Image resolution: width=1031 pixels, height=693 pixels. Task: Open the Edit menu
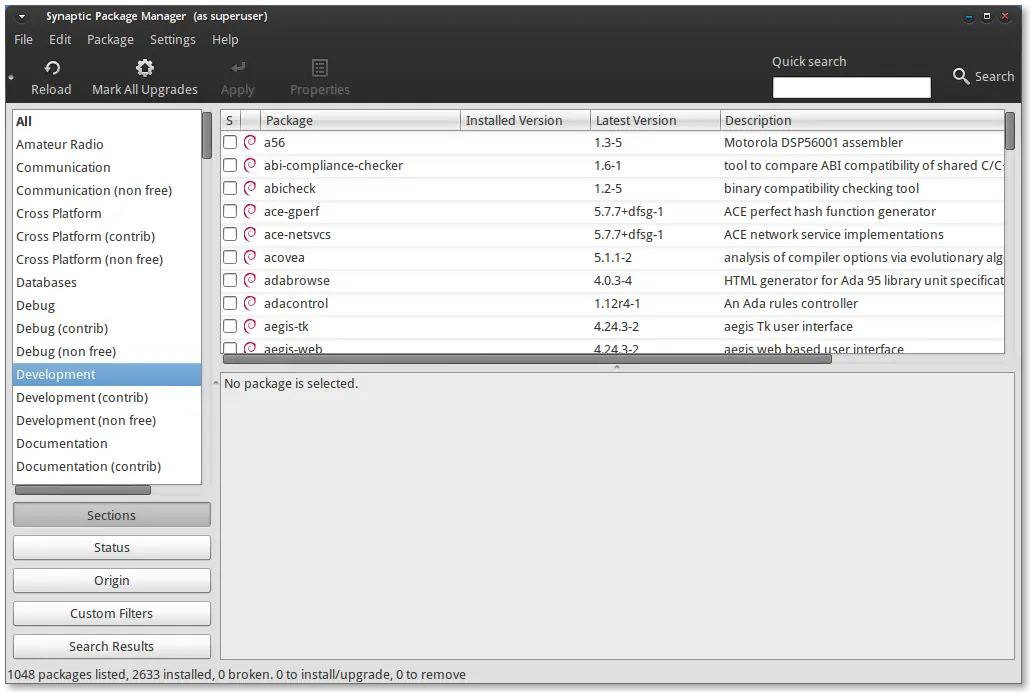60,39
